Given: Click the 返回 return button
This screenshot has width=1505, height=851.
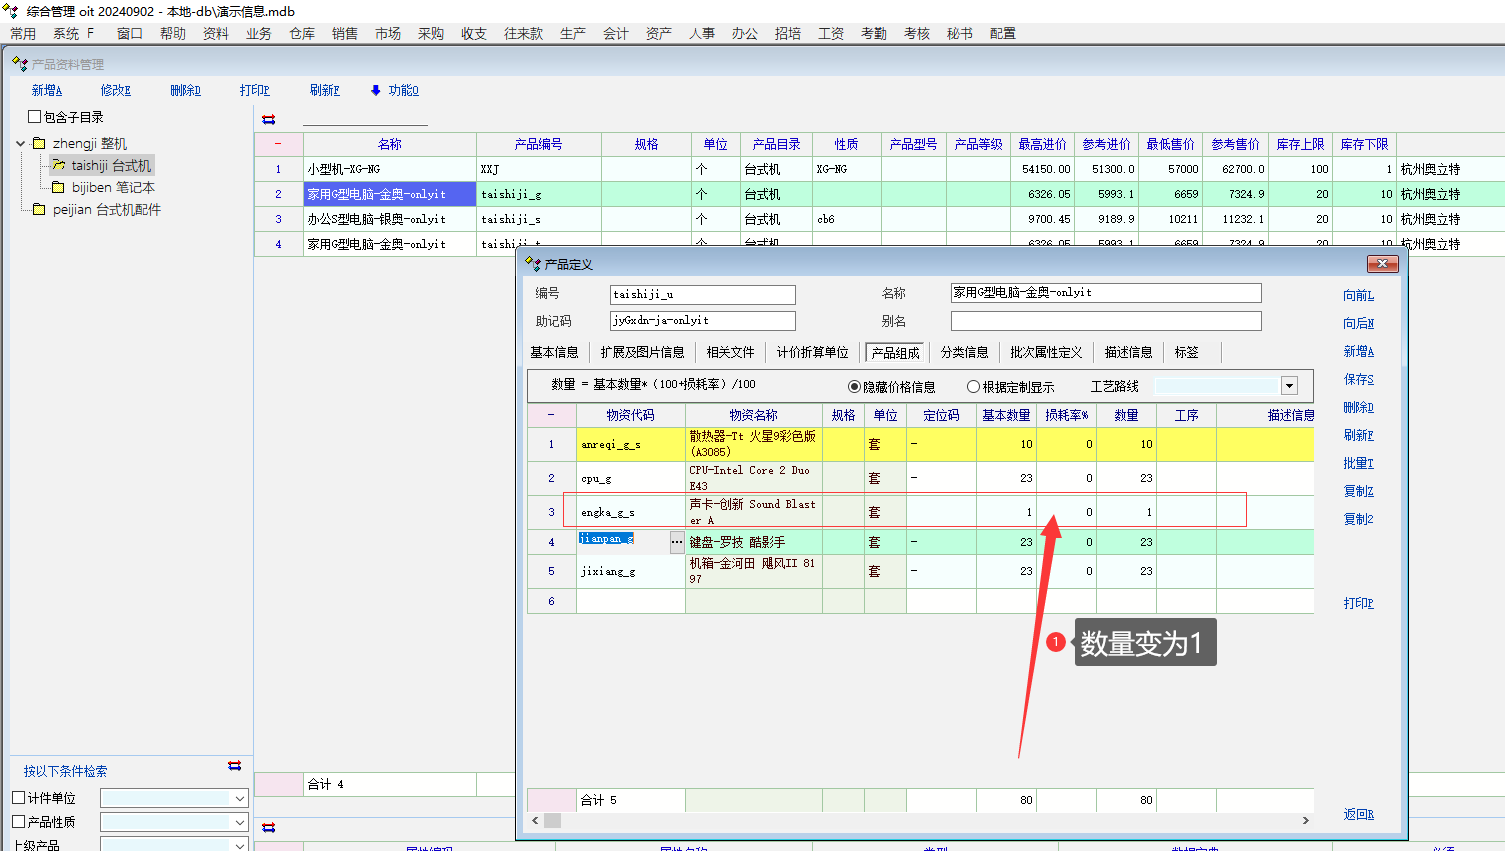Looking at the screenshot, I should [x=1358, y=815].
